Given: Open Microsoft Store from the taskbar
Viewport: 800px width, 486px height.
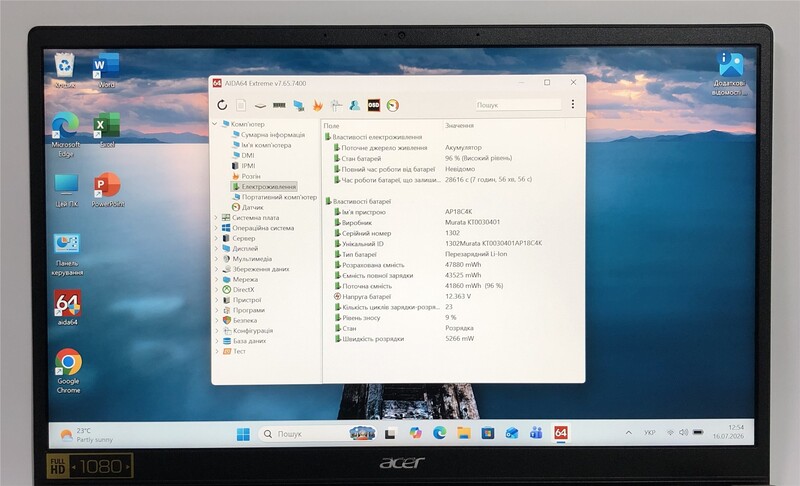Looking at the screenshot, I should [488, 433].
